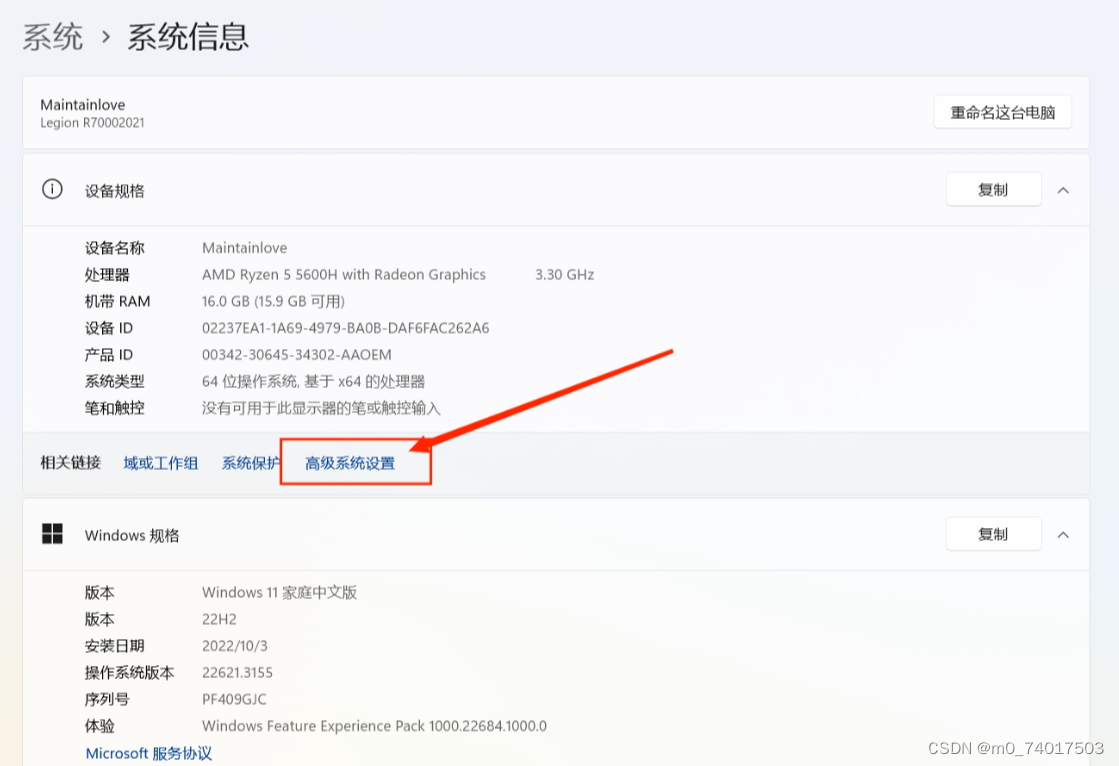Click the 设备名称 label
Screen dimensions: 1119x766
coord(114,248)
